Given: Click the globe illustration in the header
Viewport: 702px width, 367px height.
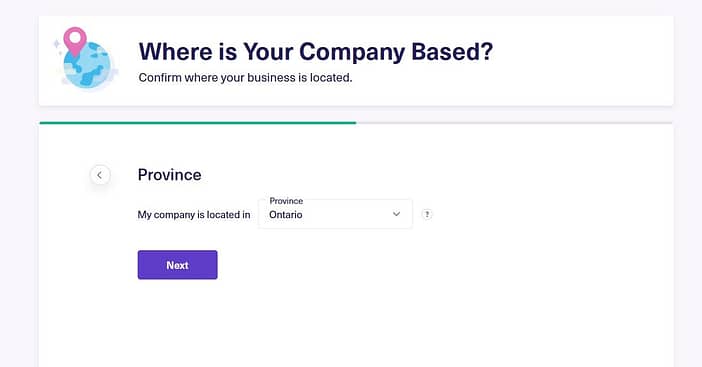Looking at the screenshot, I should [x=87, y=64].
